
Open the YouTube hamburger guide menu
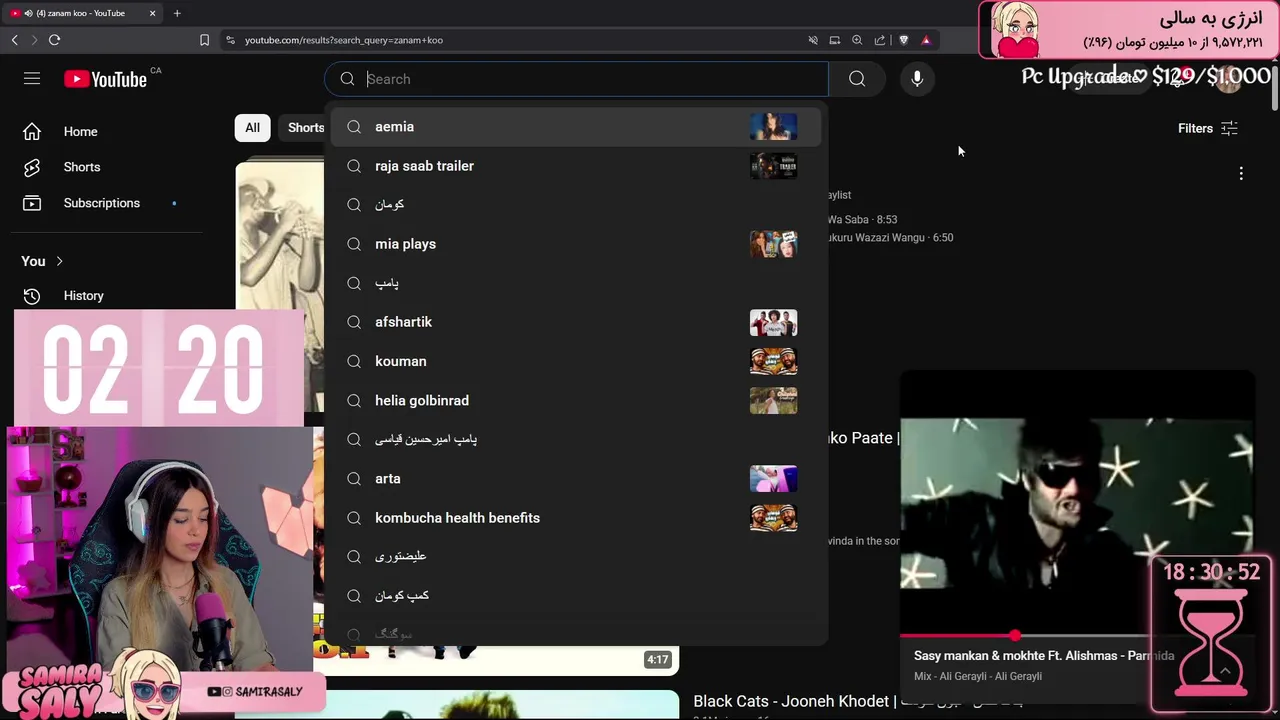pos(32,78)
